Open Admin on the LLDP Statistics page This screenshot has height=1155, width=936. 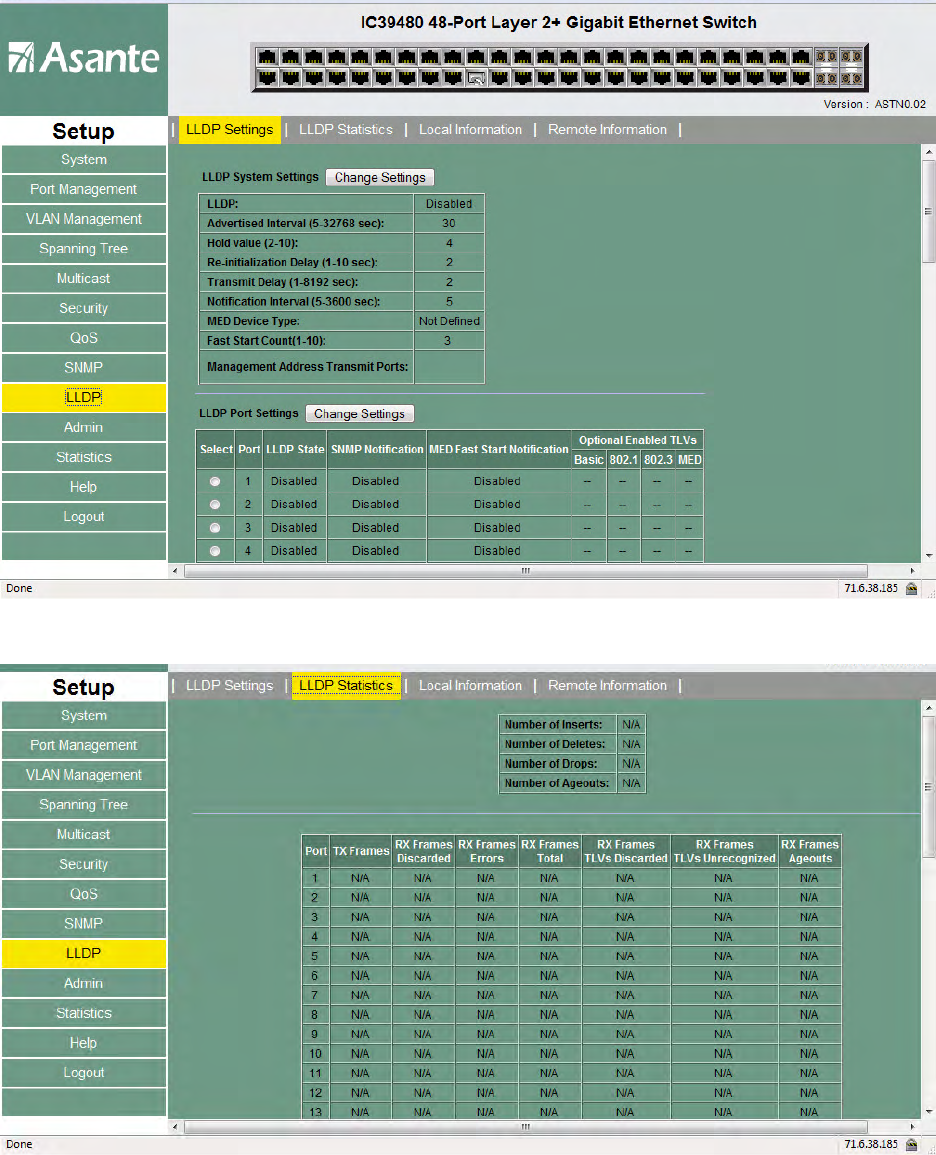point(84,983)
